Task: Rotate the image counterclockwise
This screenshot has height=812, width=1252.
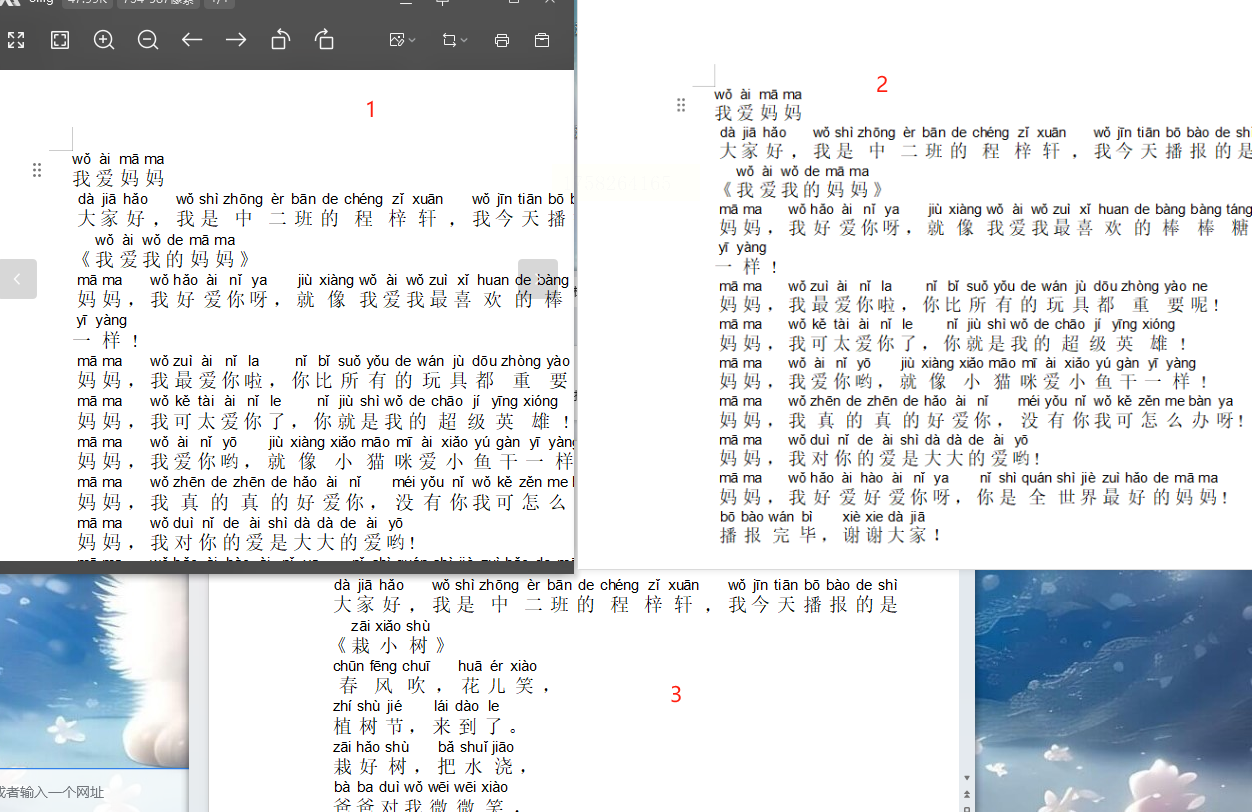Action: pos(280,40)
